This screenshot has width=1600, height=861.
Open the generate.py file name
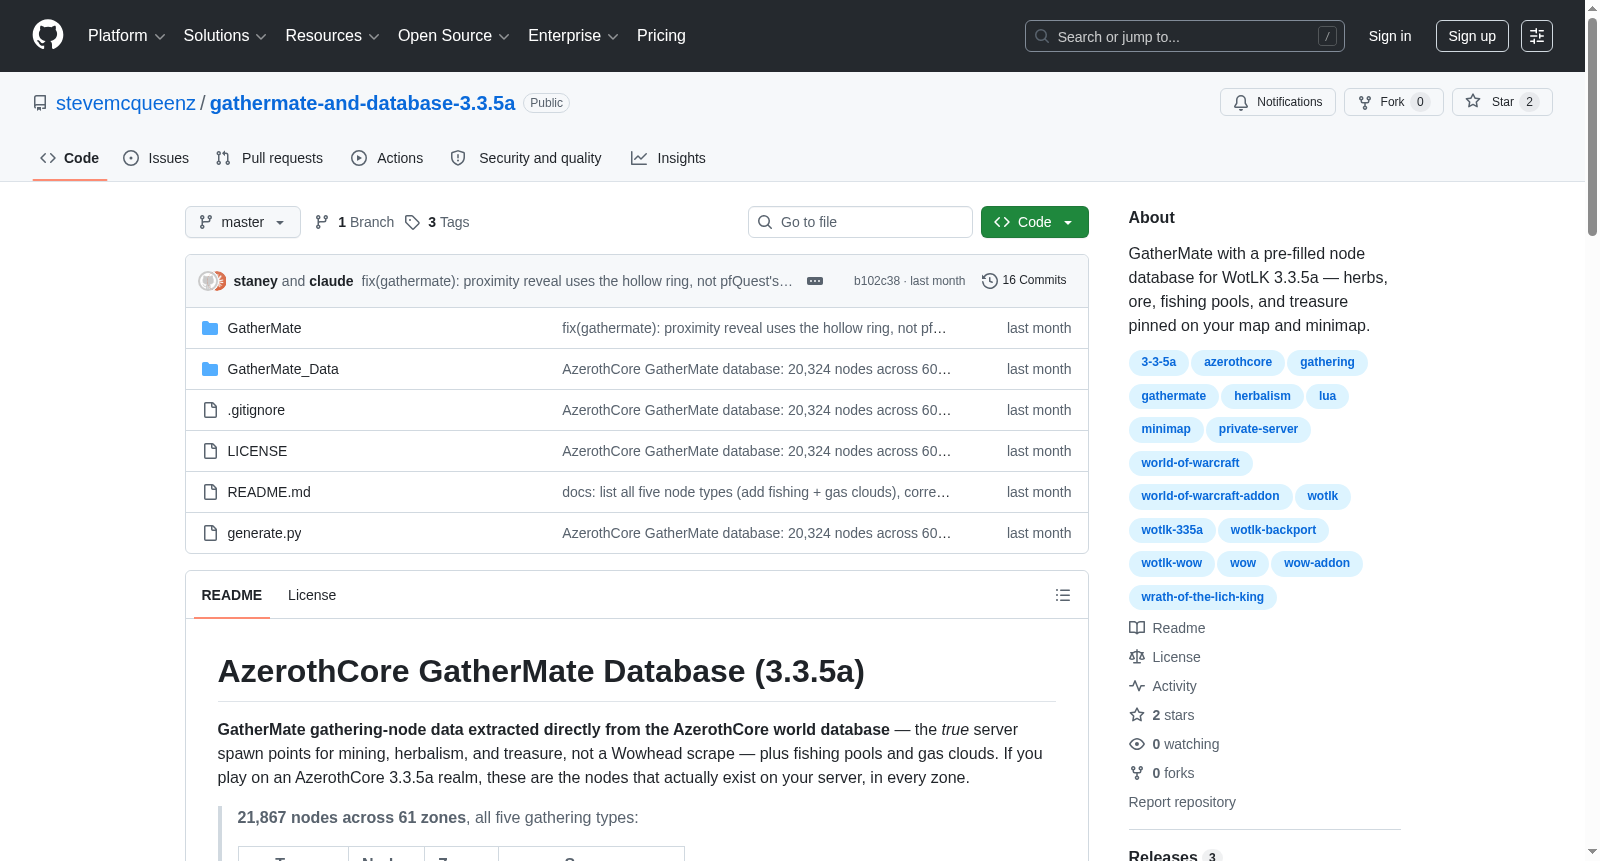click(x=264, y=533)
